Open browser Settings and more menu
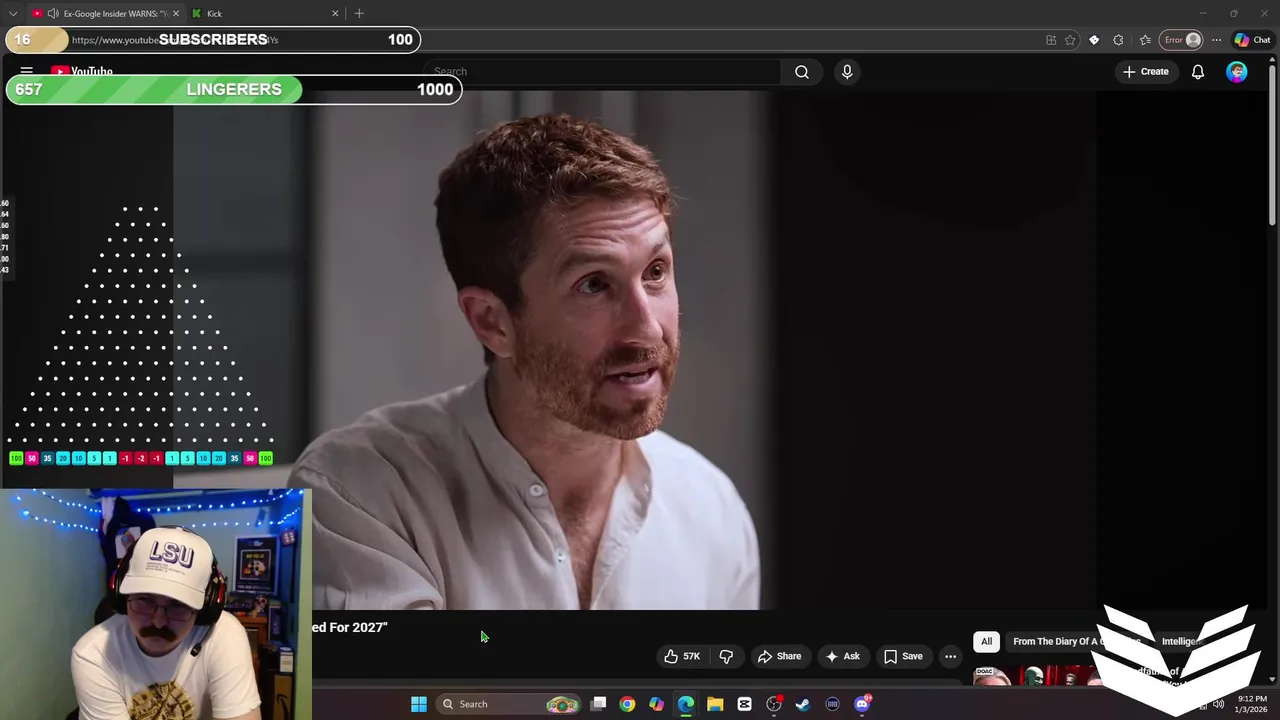Screen dimensions: 1280x720 [x=1216, y=40]
